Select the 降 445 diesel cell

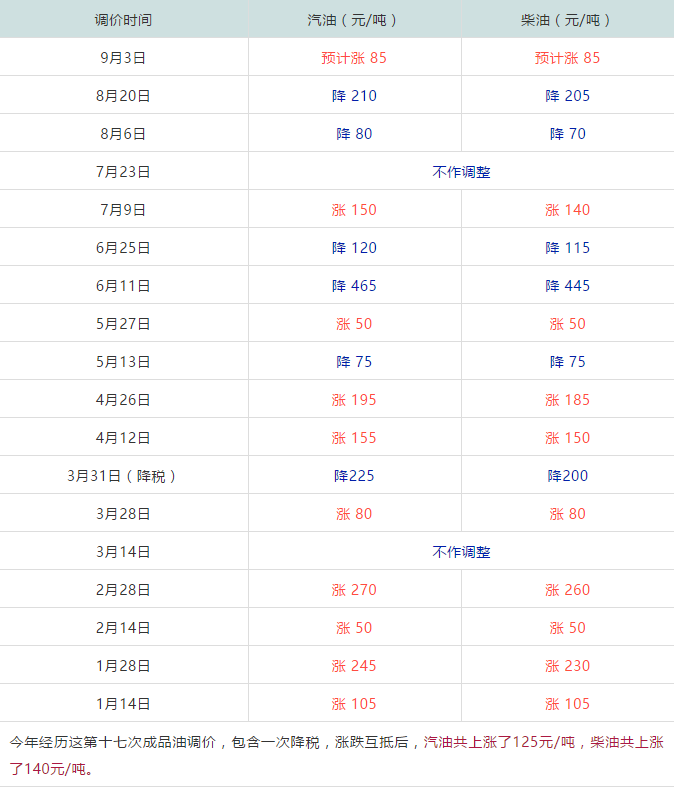pos(567,286)
